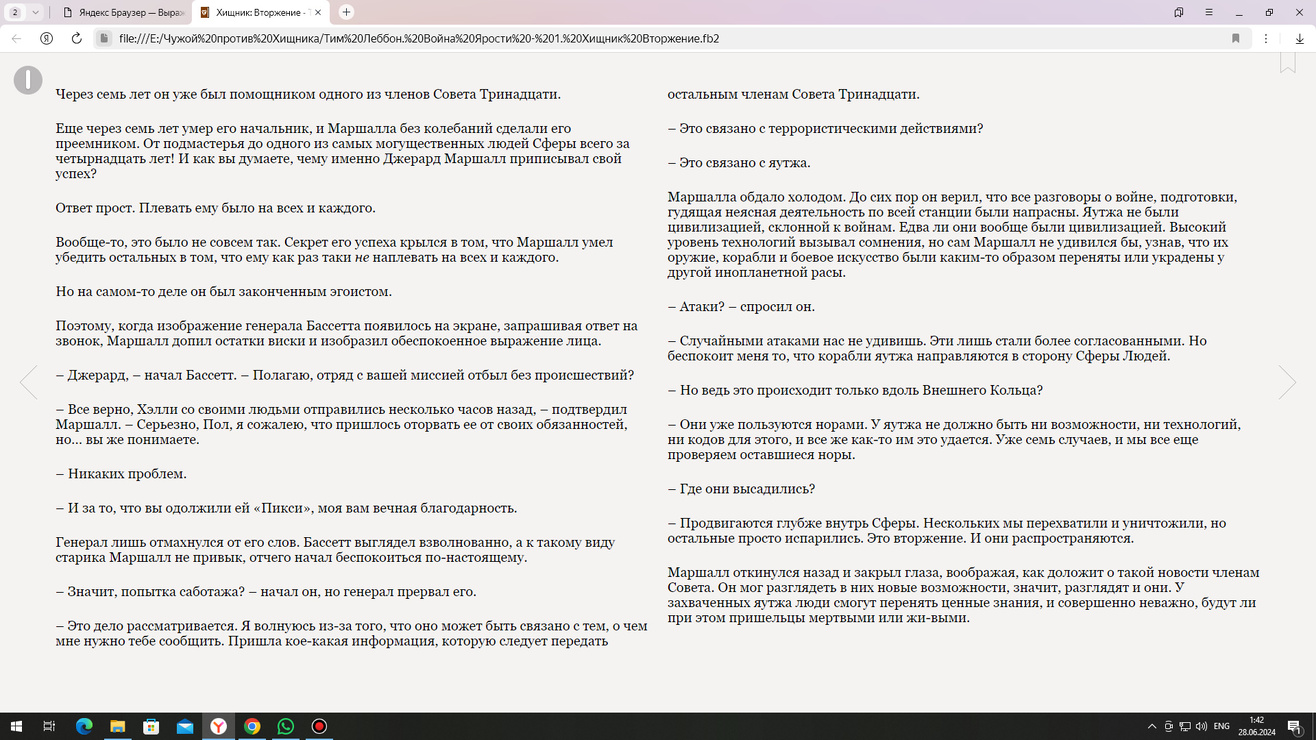Open the reader menu round icon
The image size is (1316, 740).
28,80
